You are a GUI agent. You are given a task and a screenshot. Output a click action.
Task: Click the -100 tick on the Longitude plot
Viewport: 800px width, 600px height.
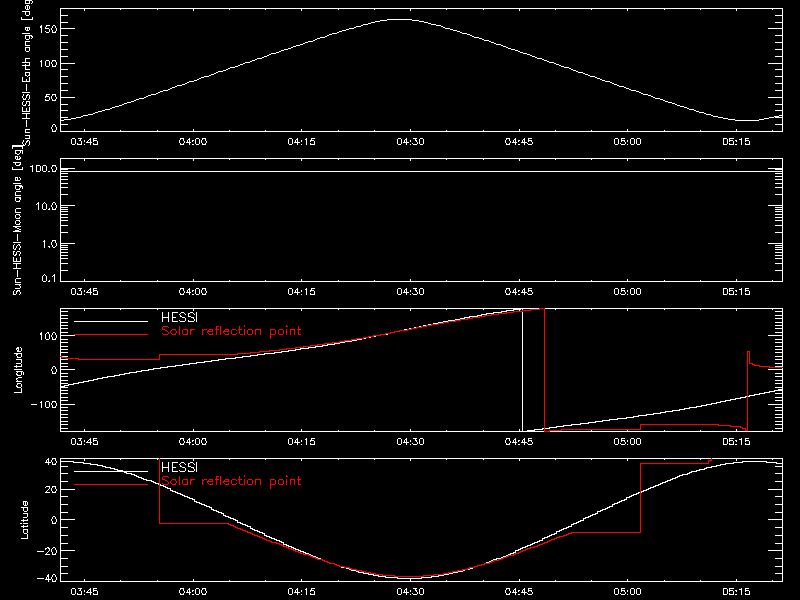point(45,404)
